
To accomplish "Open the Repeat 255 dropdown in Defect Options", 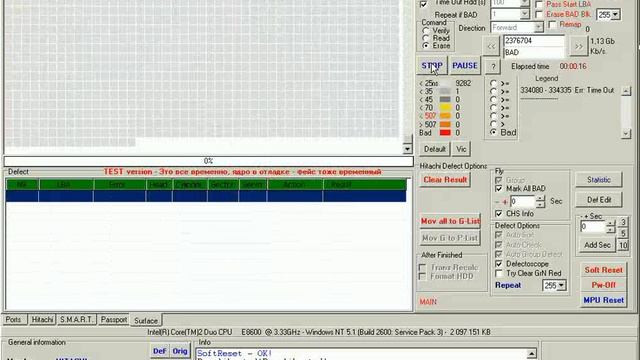I will 562,285.
